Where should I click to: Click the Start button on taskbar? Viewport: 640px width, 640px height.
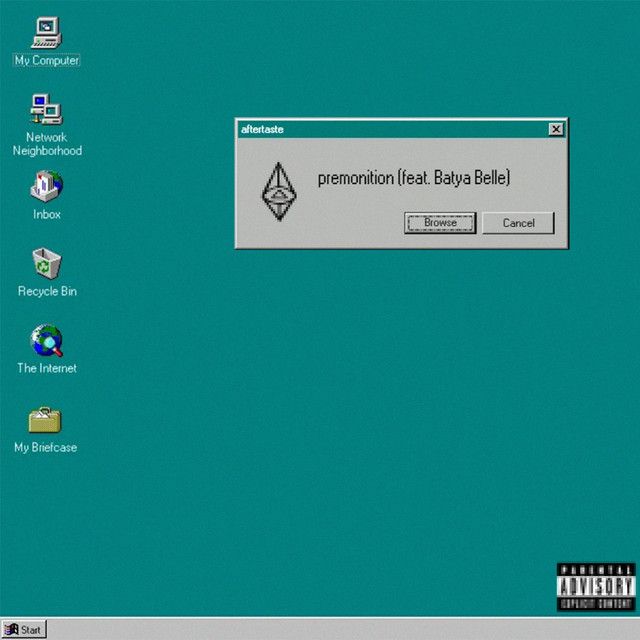tap(24, 630)
